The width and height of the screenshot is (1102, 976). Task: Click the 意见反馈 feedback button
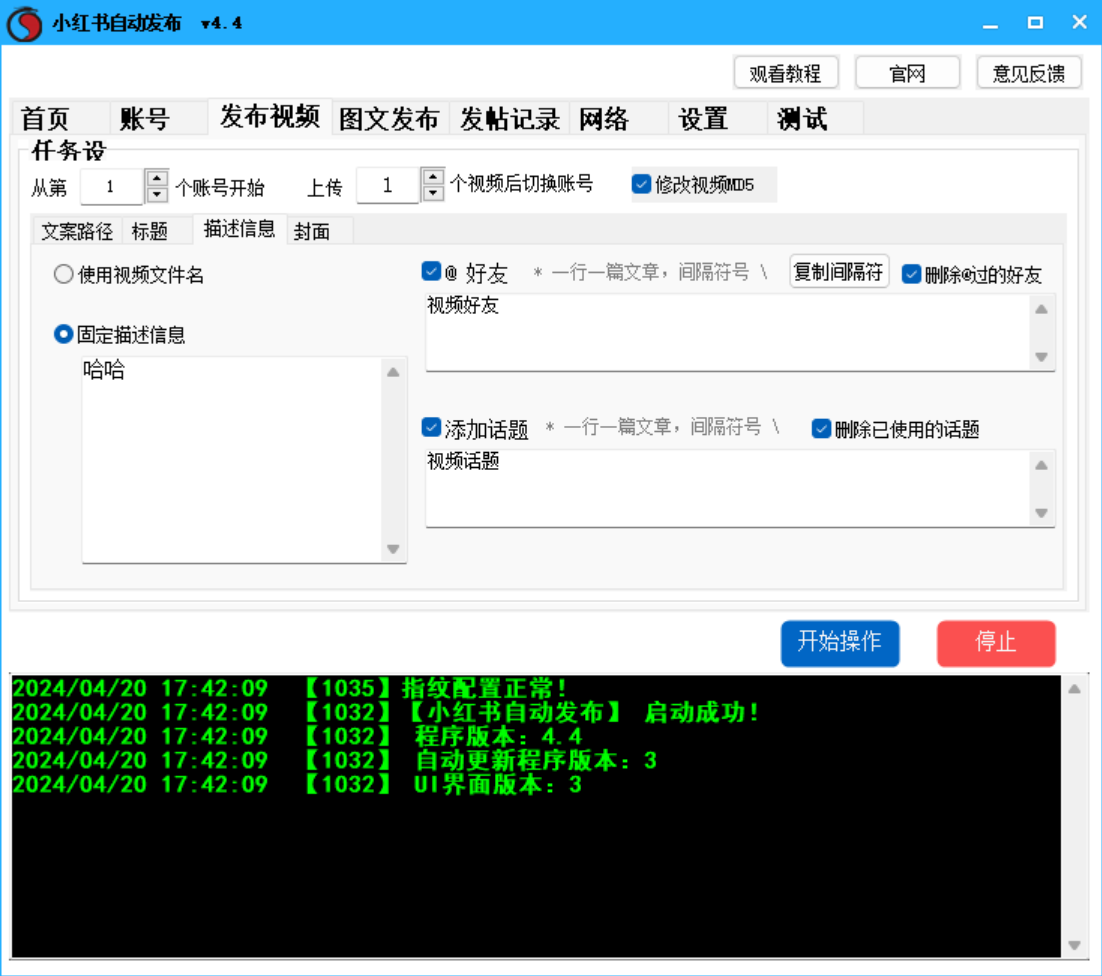1029,73
